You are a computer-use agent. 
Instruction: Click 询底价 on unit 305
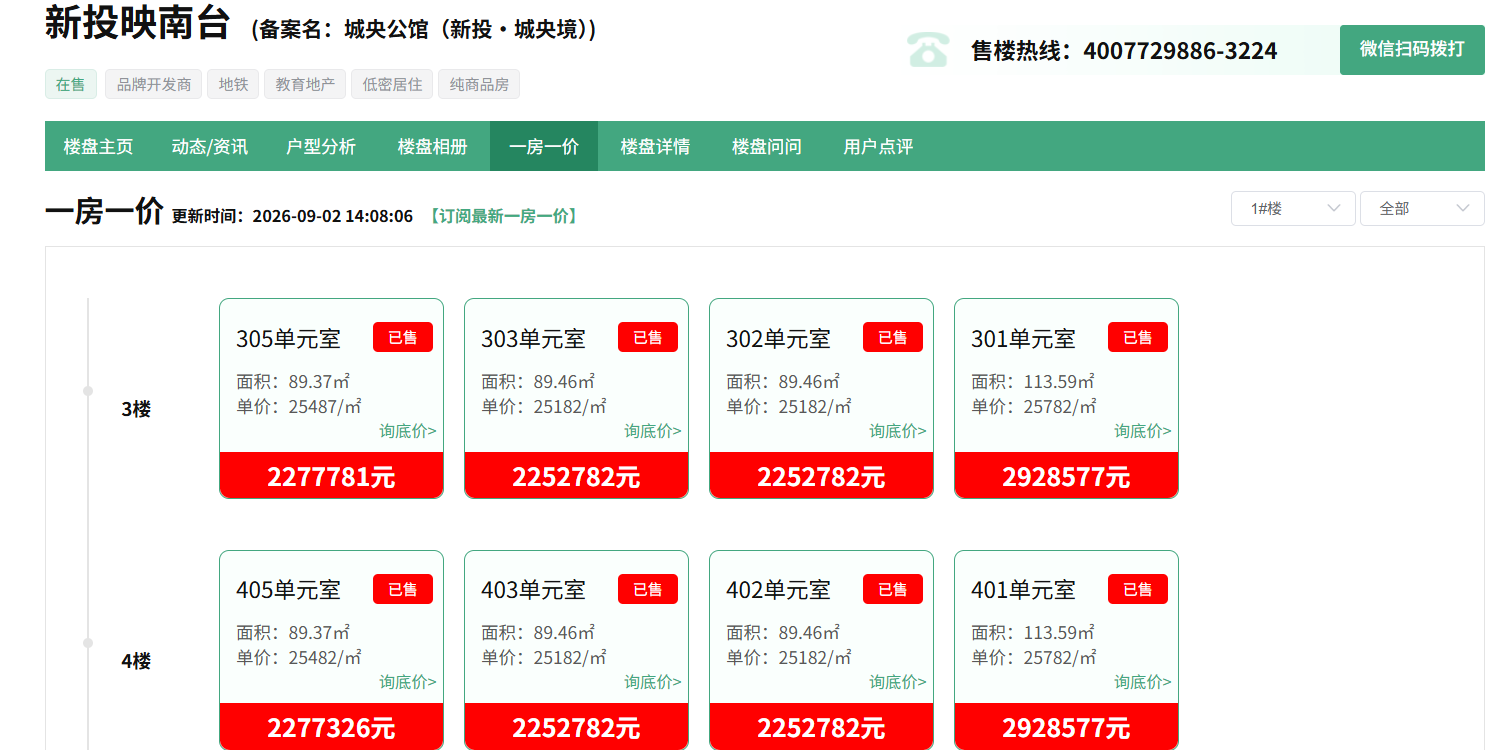point(408,431)
